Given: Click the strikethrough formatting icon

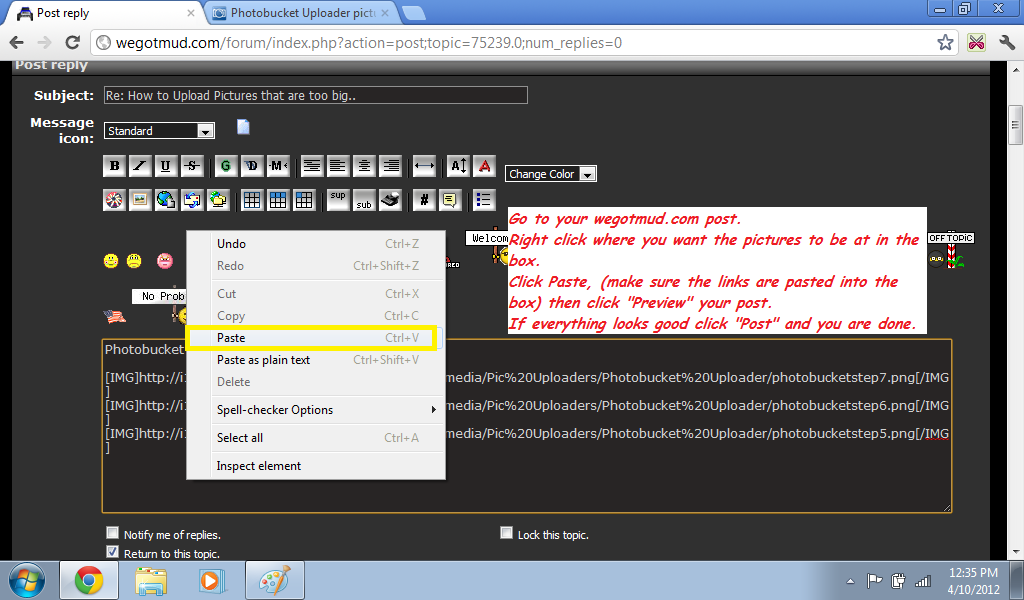Looking at the screenshot, I should click(x=192, y=166).
